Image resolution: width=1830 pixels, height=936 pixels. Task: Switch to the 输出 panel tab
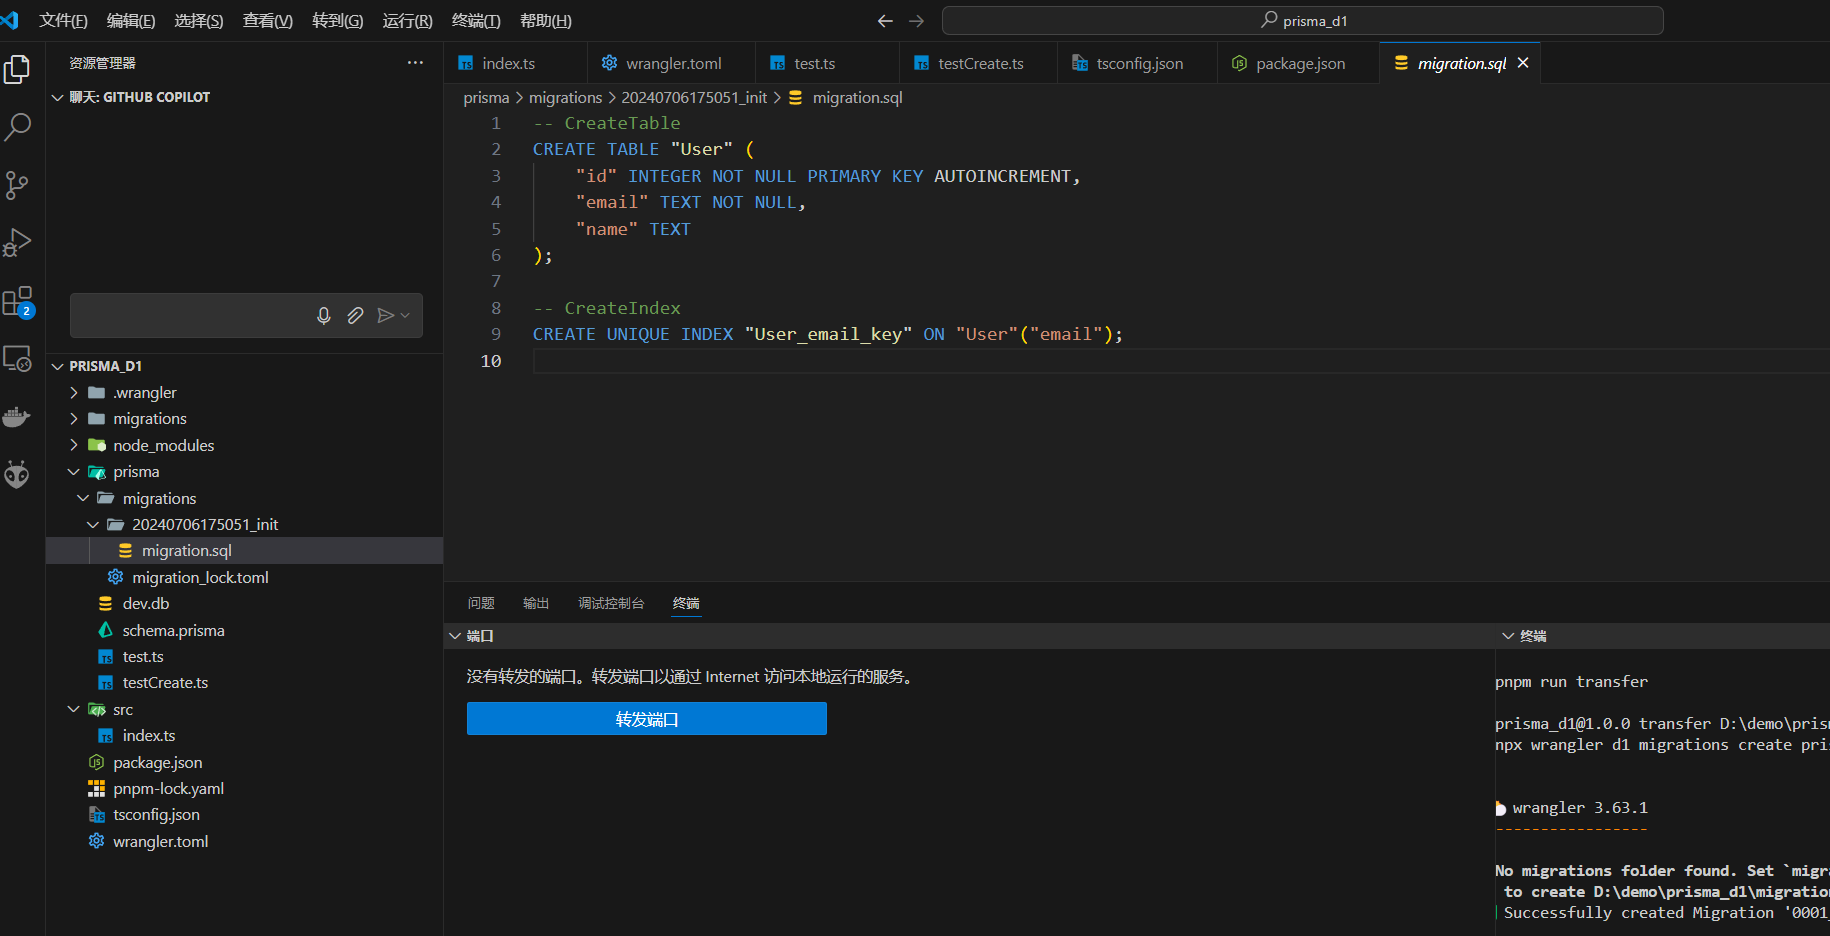[x=536, y=603]
